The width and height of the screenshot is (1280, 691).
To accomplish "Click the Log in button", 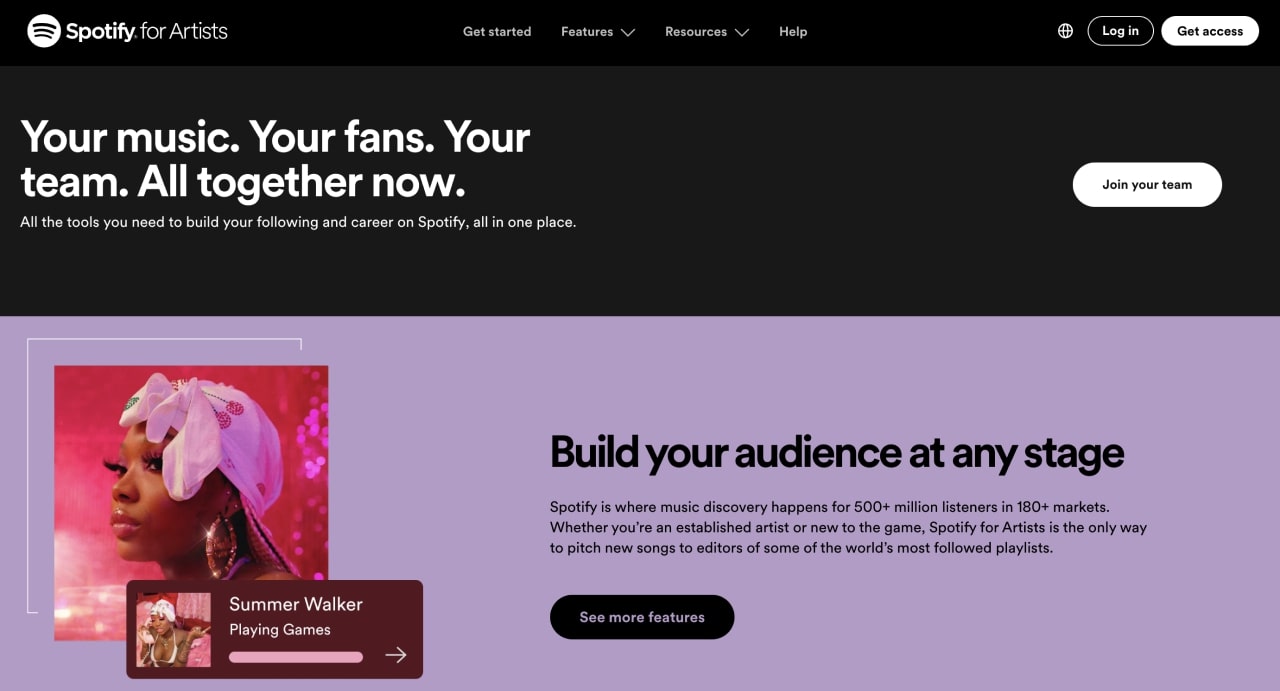I will (1120, 30).
